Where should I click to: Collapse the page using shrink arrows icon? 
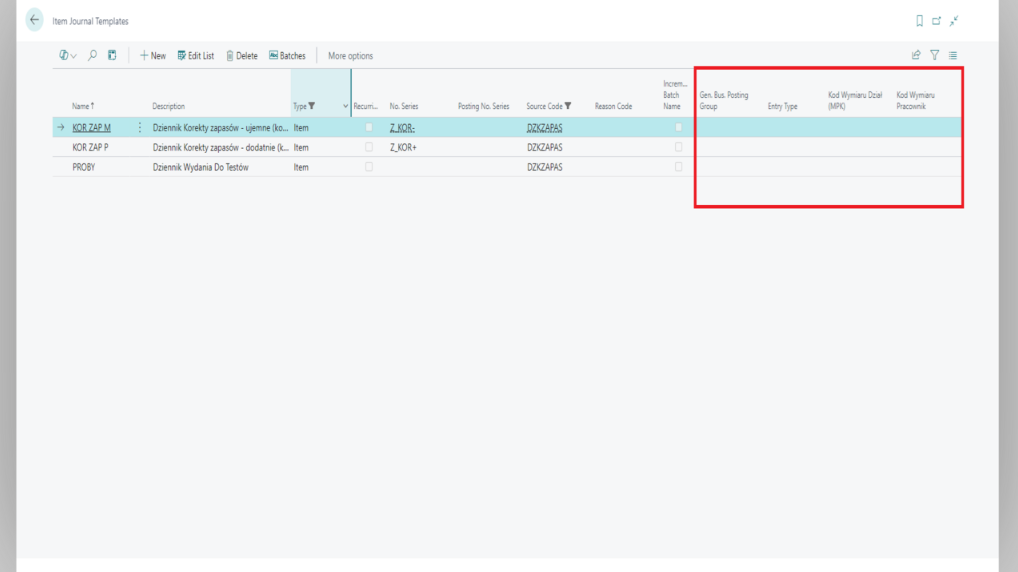point(955,21)
